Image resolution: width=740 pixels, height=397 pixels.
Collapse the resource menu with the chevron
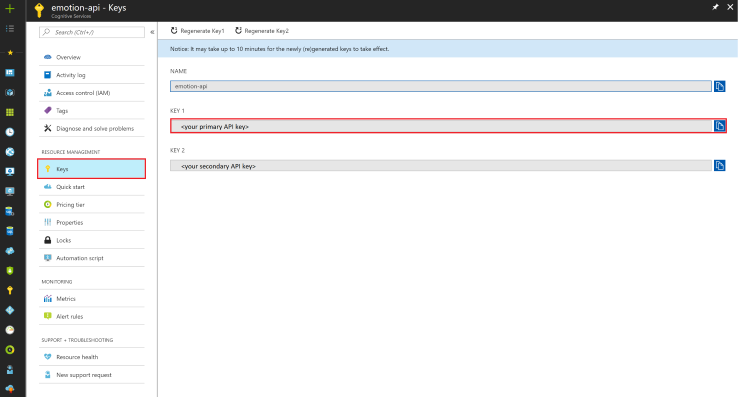click(x=152, y=32)
